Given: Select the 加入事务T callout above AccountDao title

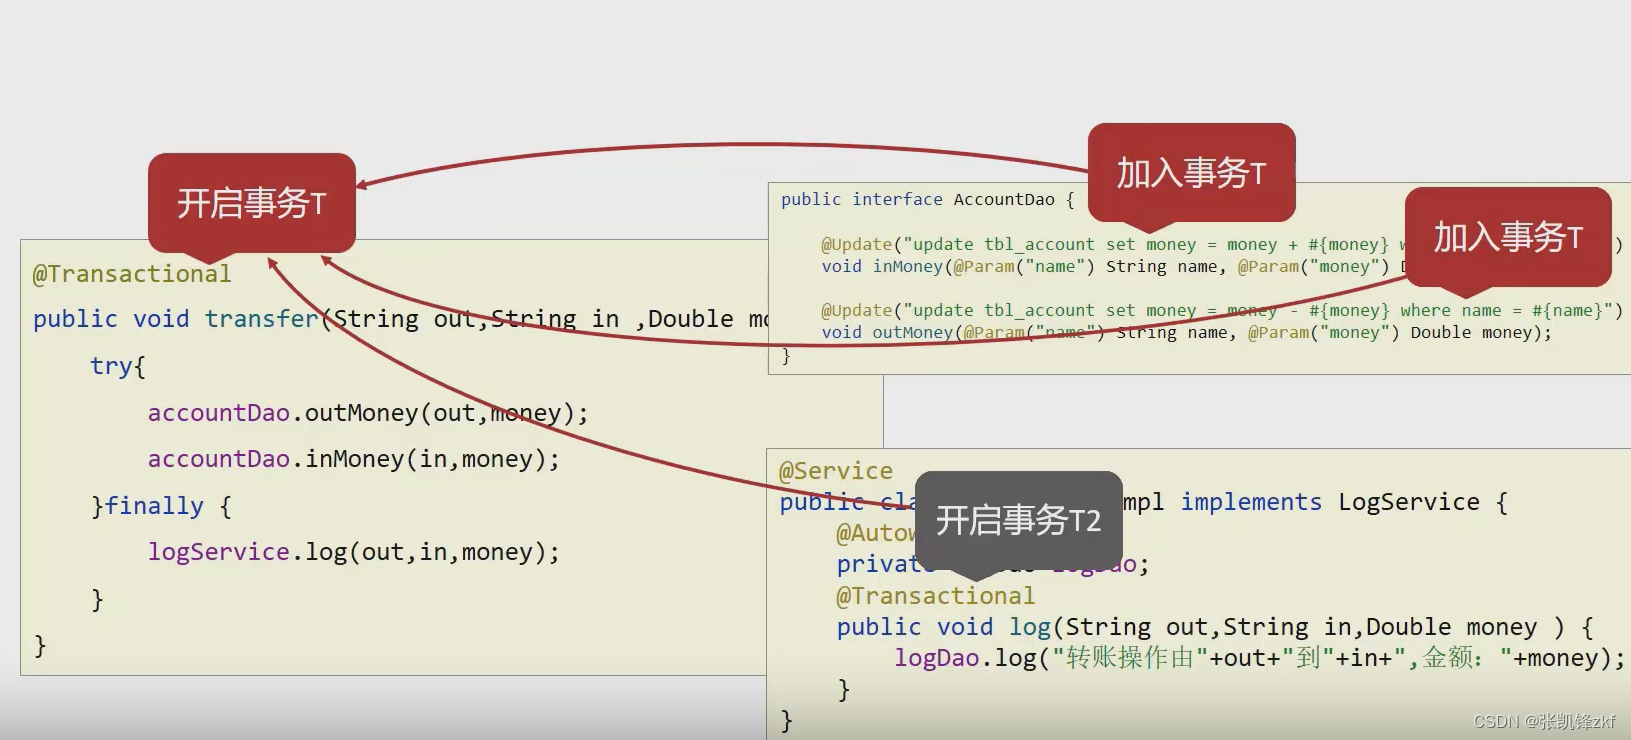Looking at the screenshot, I should 1191,173.
